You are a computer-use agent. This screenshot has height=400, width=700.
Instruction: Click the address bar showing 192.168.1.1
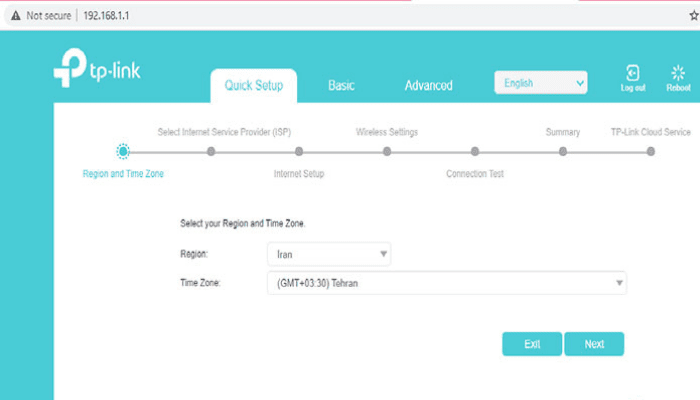click(300, 16)
